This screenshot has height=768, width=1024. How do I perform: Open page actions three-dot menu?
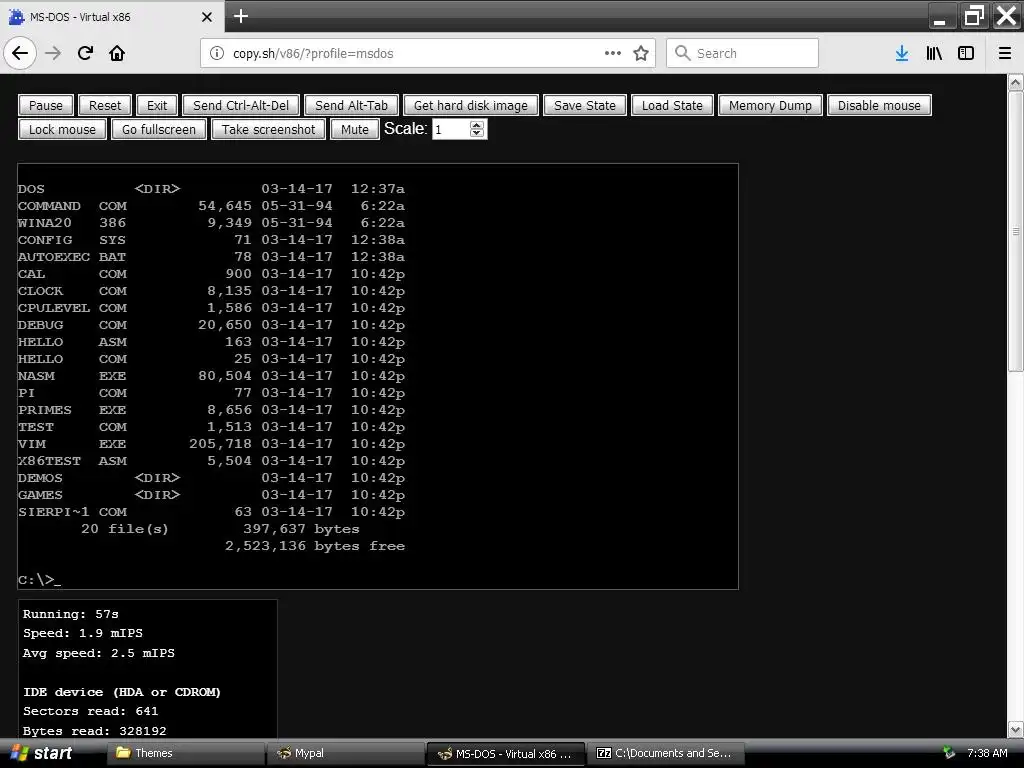(613, 54)
